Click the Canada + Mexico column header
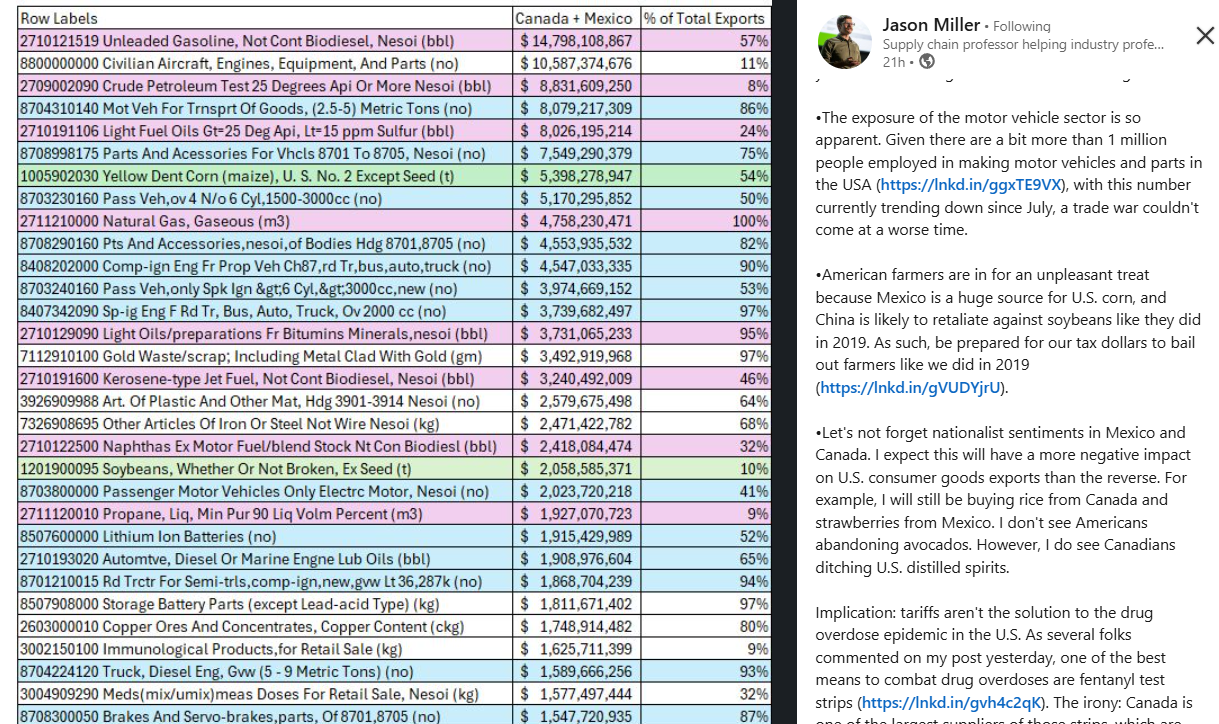 coord(574,18)
